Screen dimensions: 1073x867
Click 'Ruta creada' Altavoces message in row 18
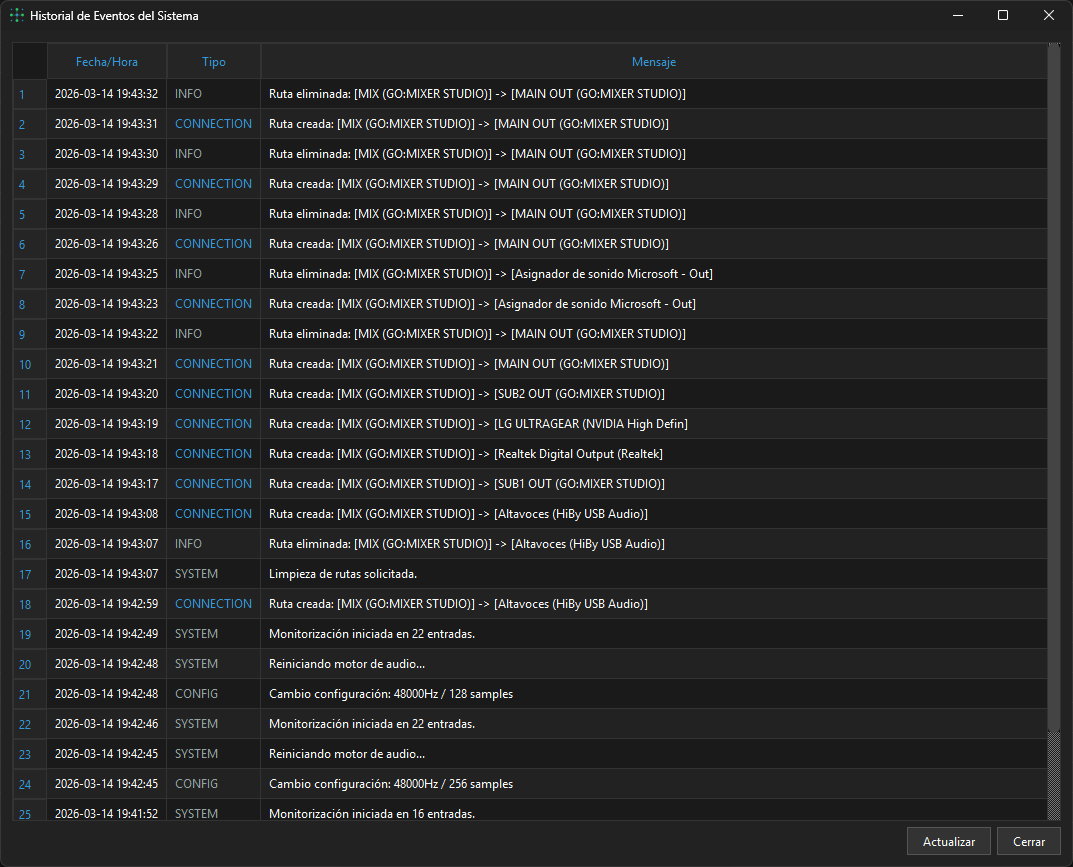coord(458,604)
